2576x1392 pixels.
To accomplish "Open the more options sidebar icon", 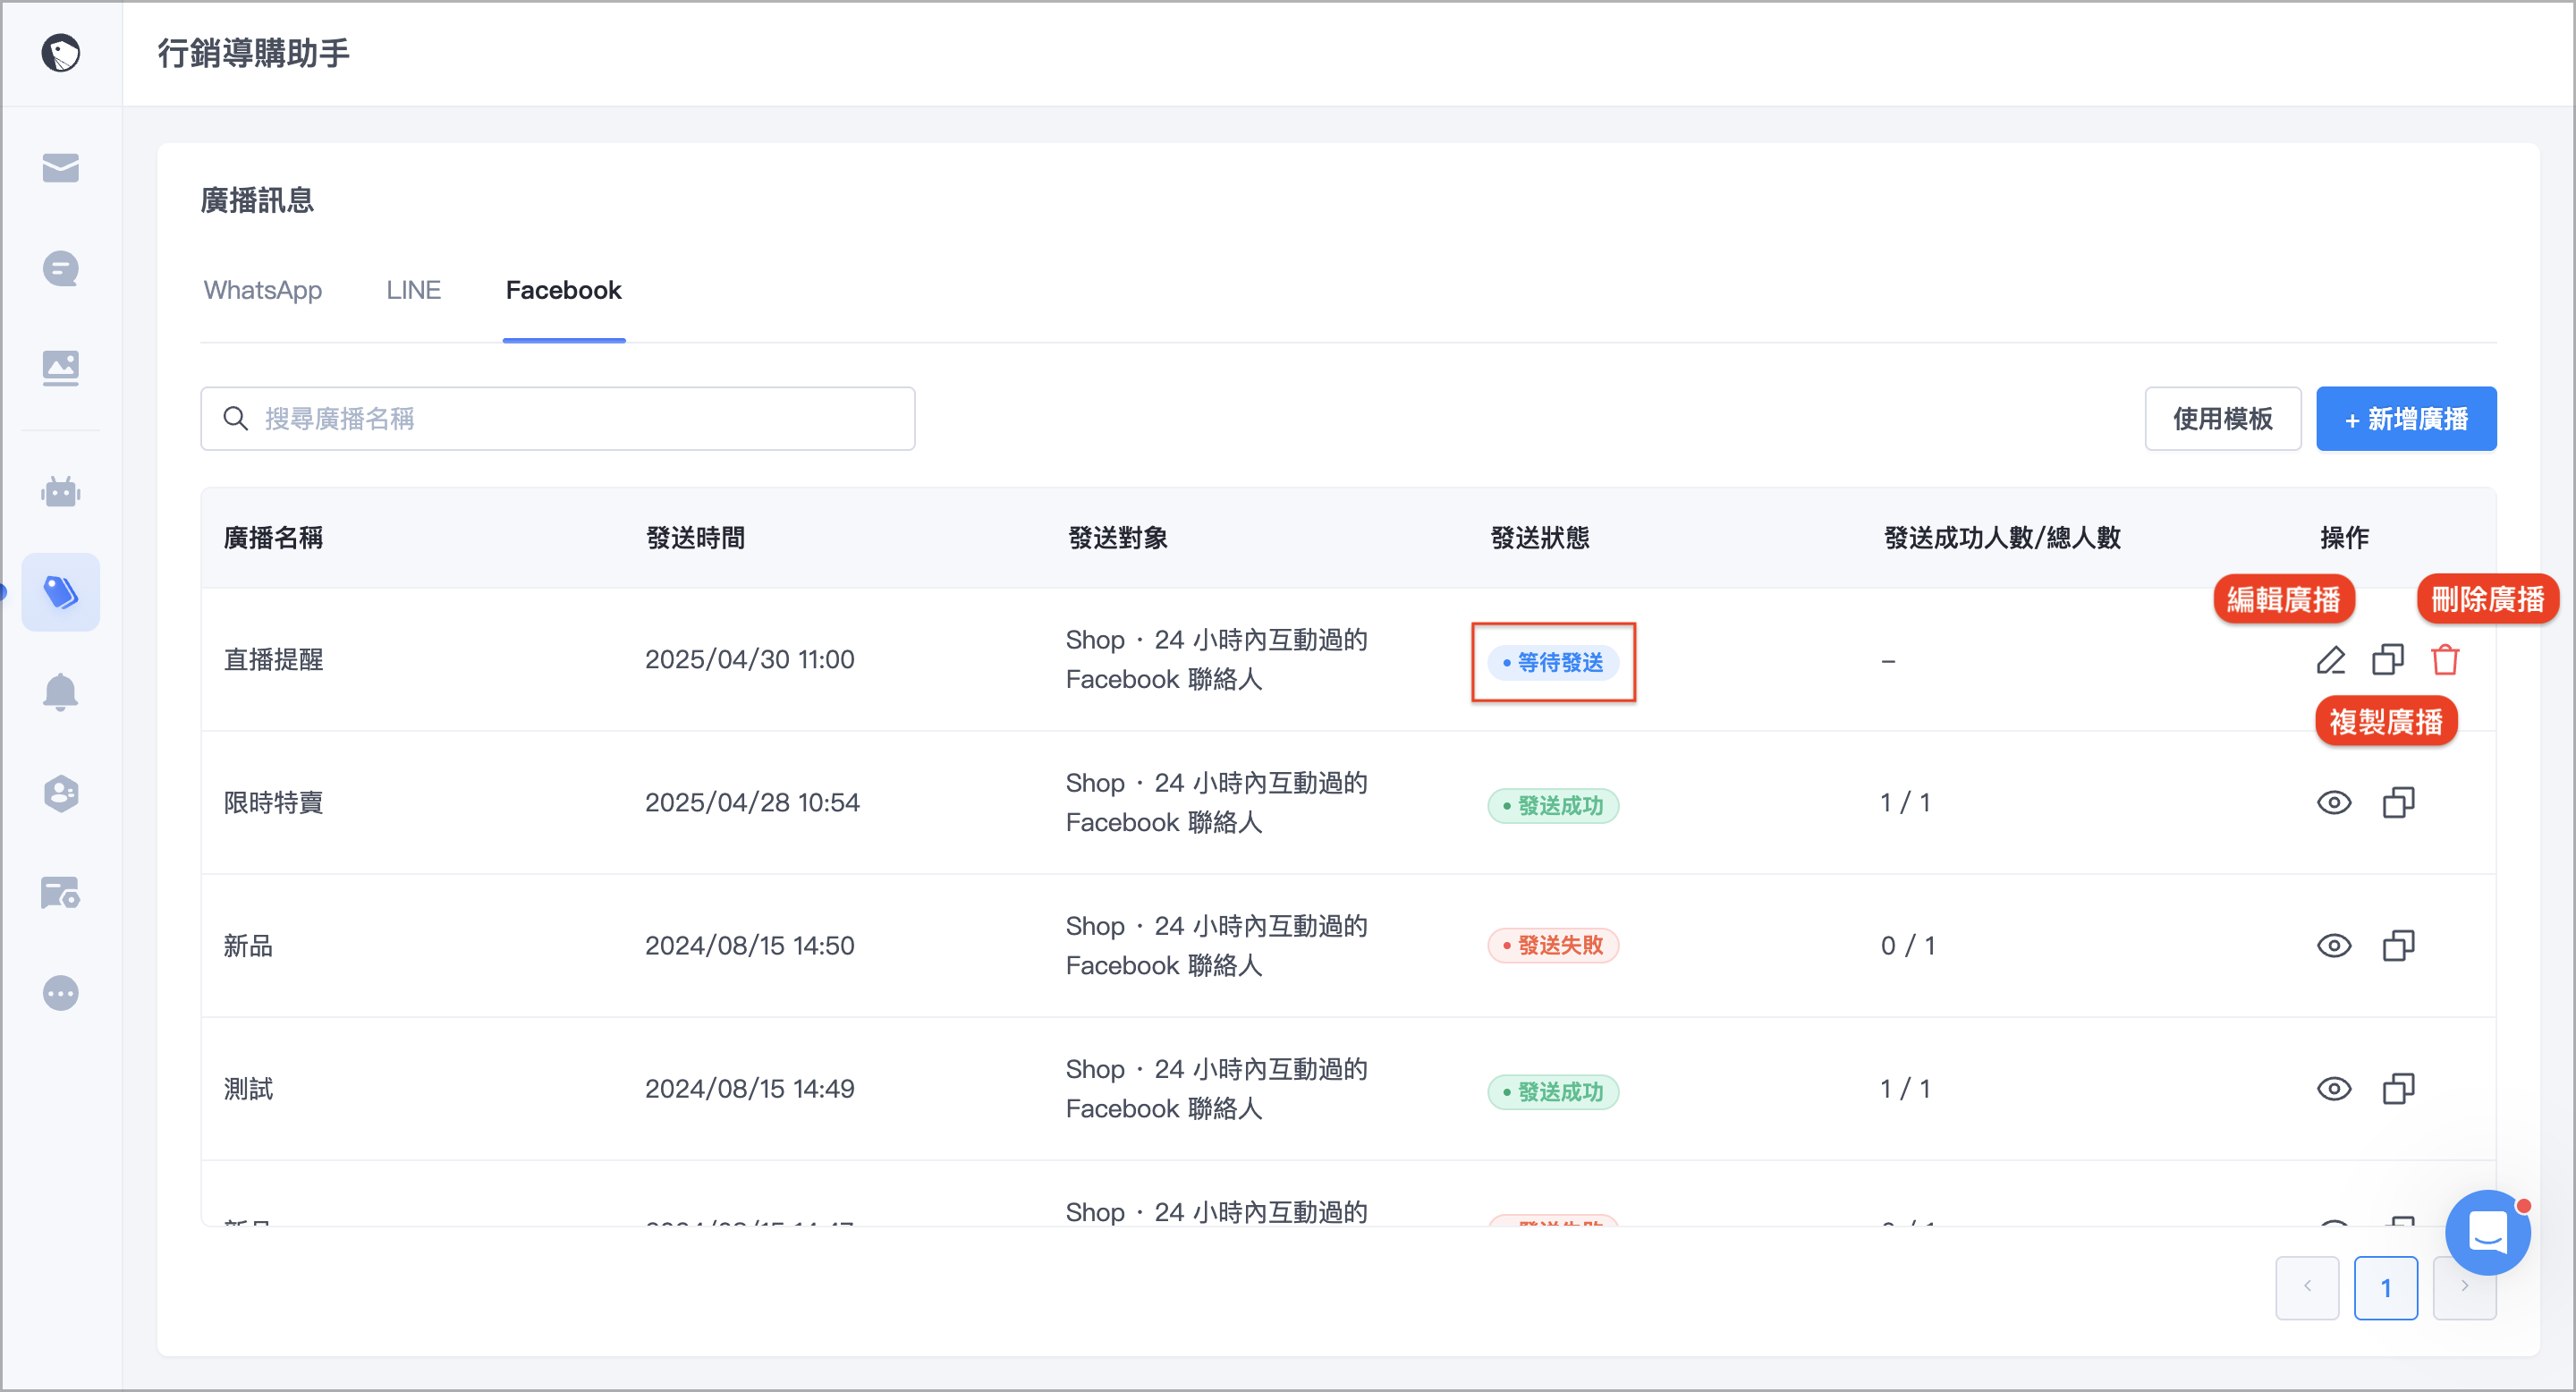I will (x=61, y=993).
